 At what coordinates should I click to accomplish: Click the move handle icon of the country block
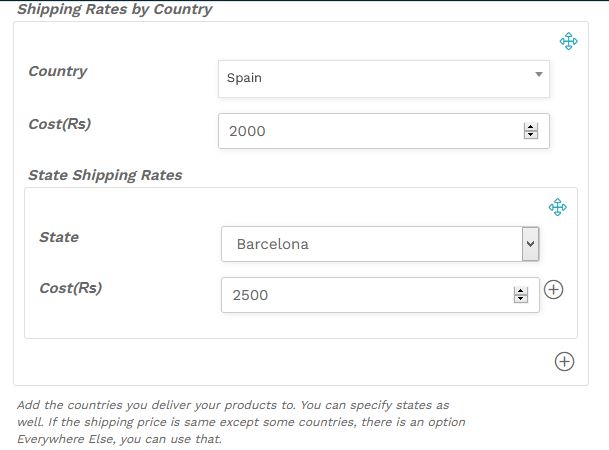568,41
